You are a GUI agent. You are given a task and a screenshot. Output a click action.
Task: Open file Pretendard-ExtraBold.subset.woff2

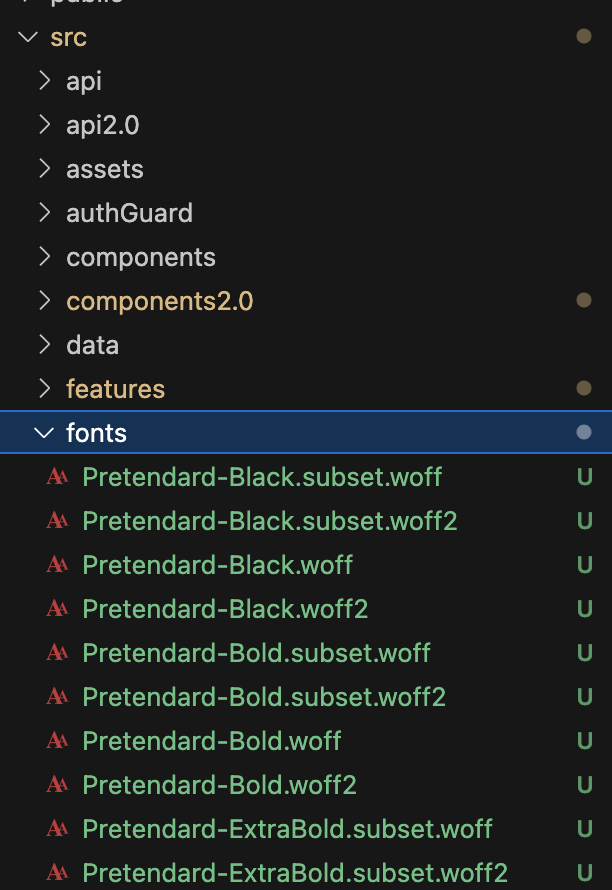295,873
